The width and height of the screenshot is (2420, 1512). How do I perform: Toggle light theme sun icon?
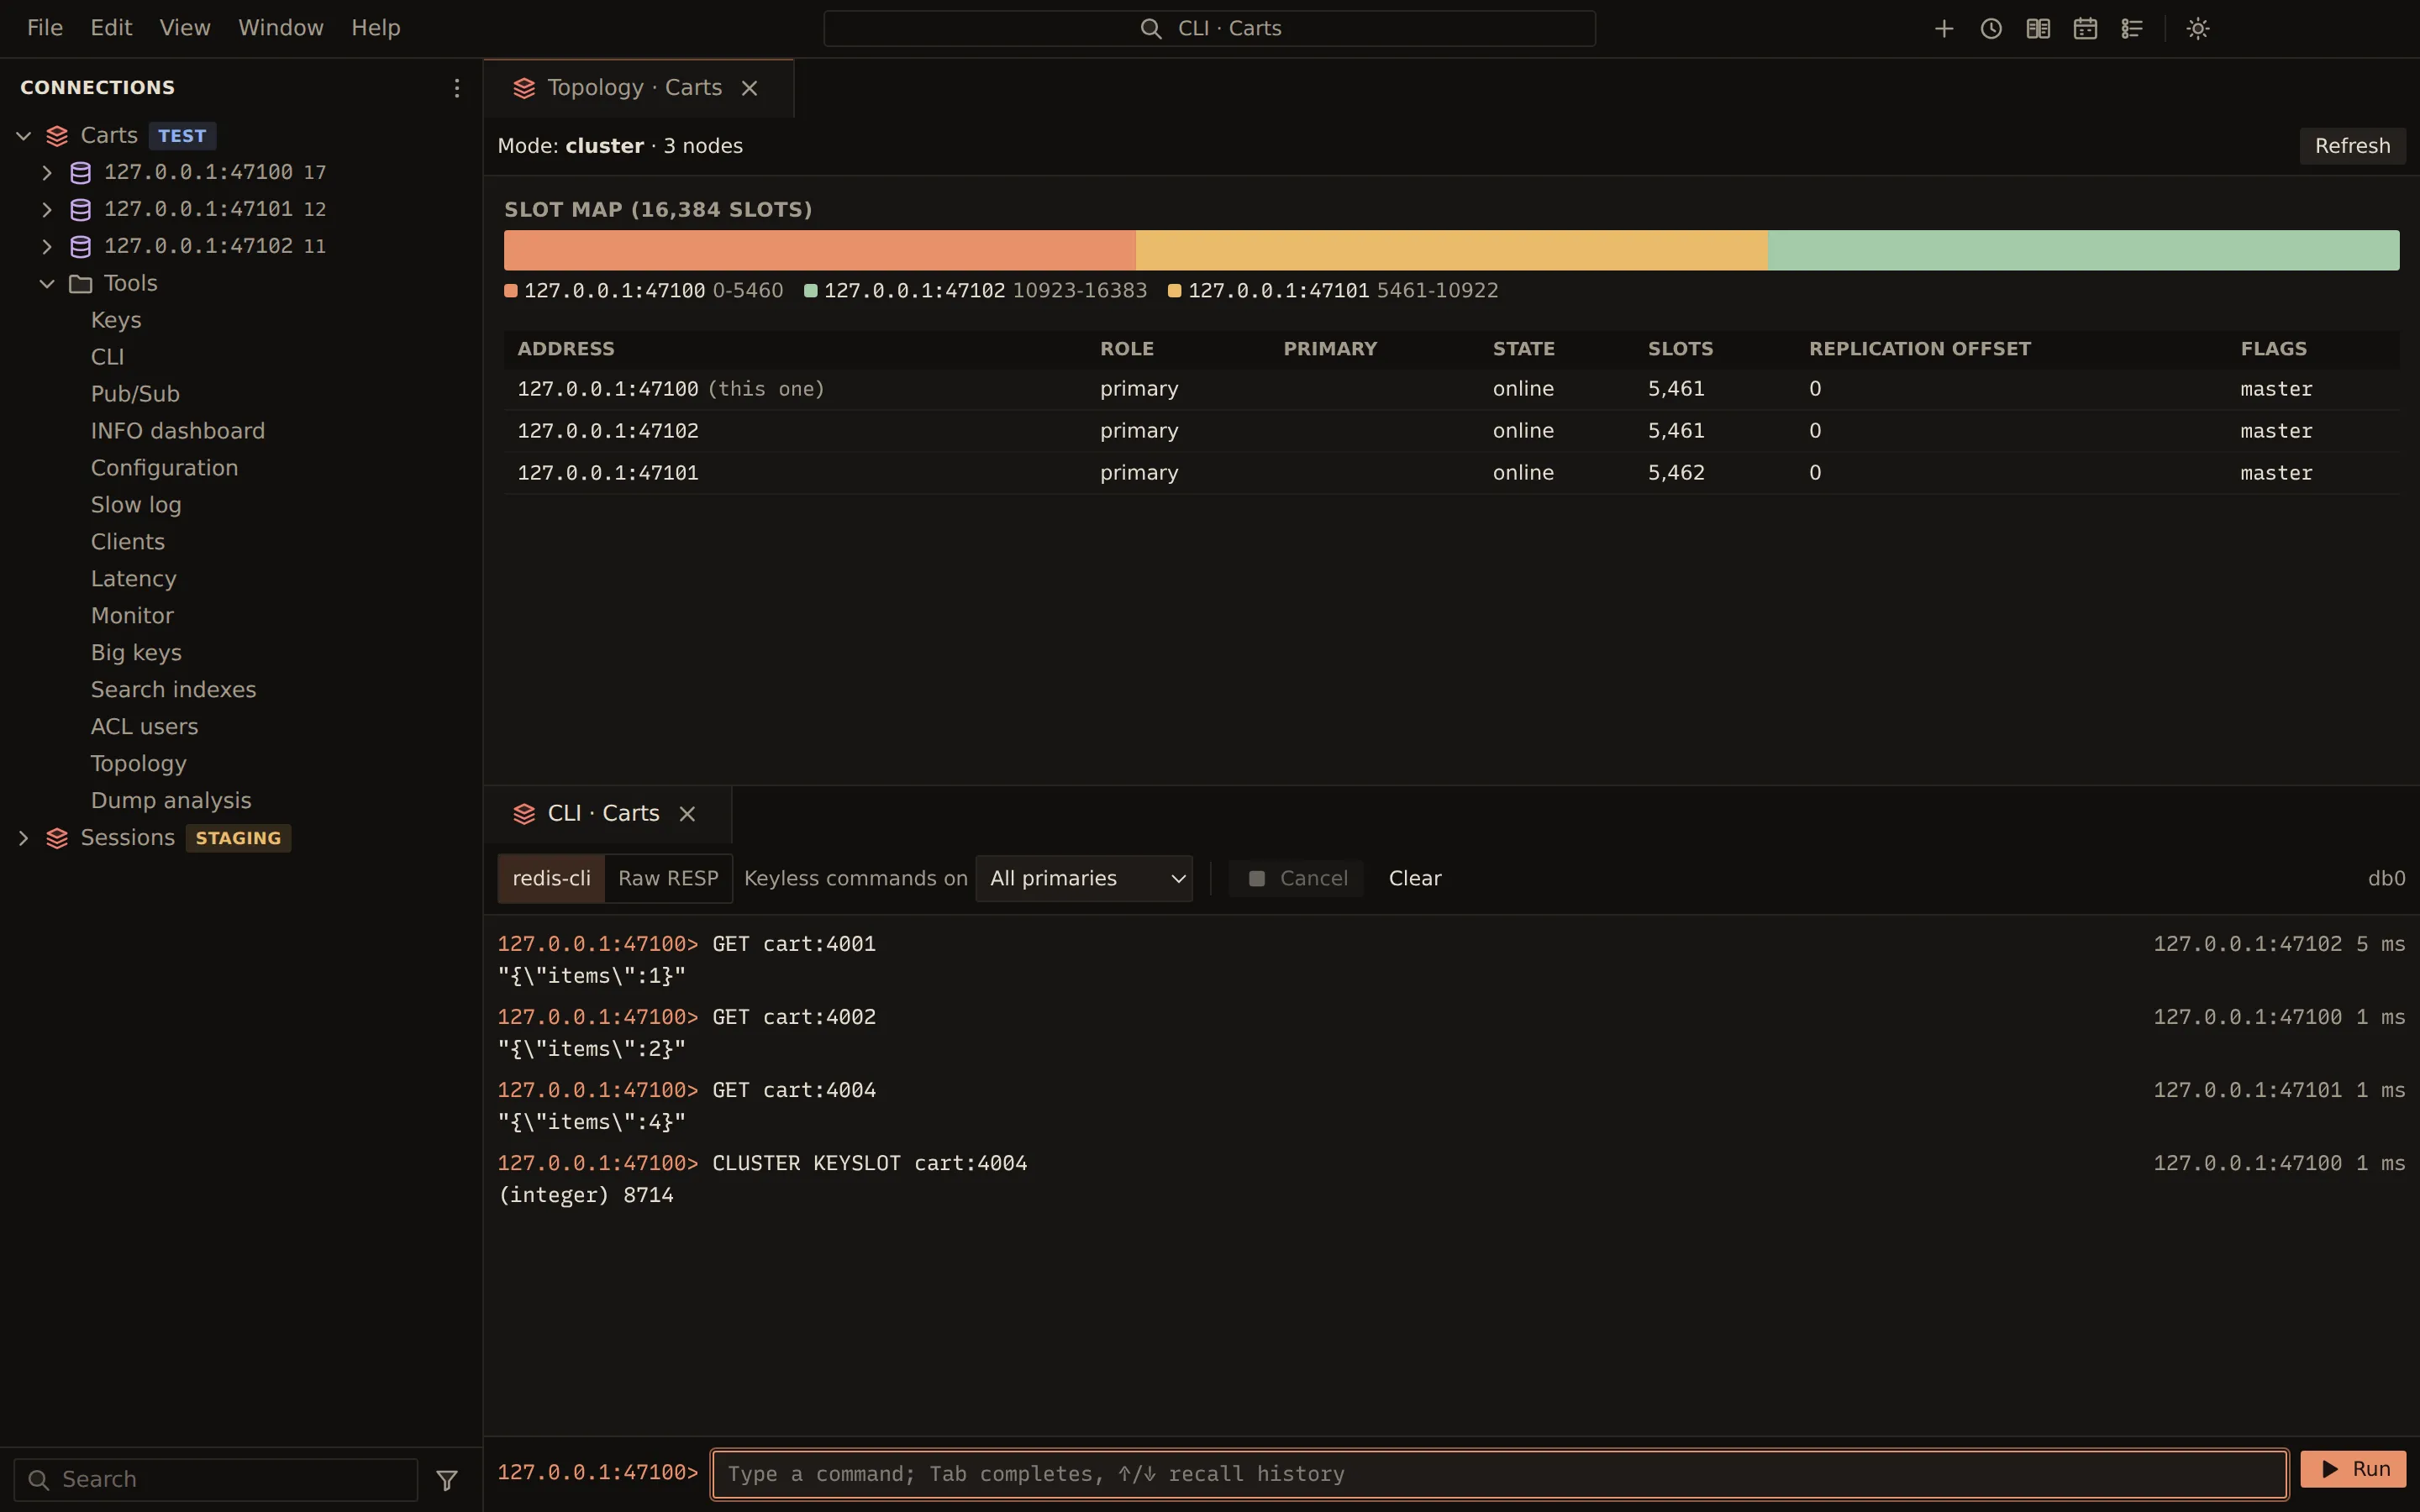coord(2198,28)
